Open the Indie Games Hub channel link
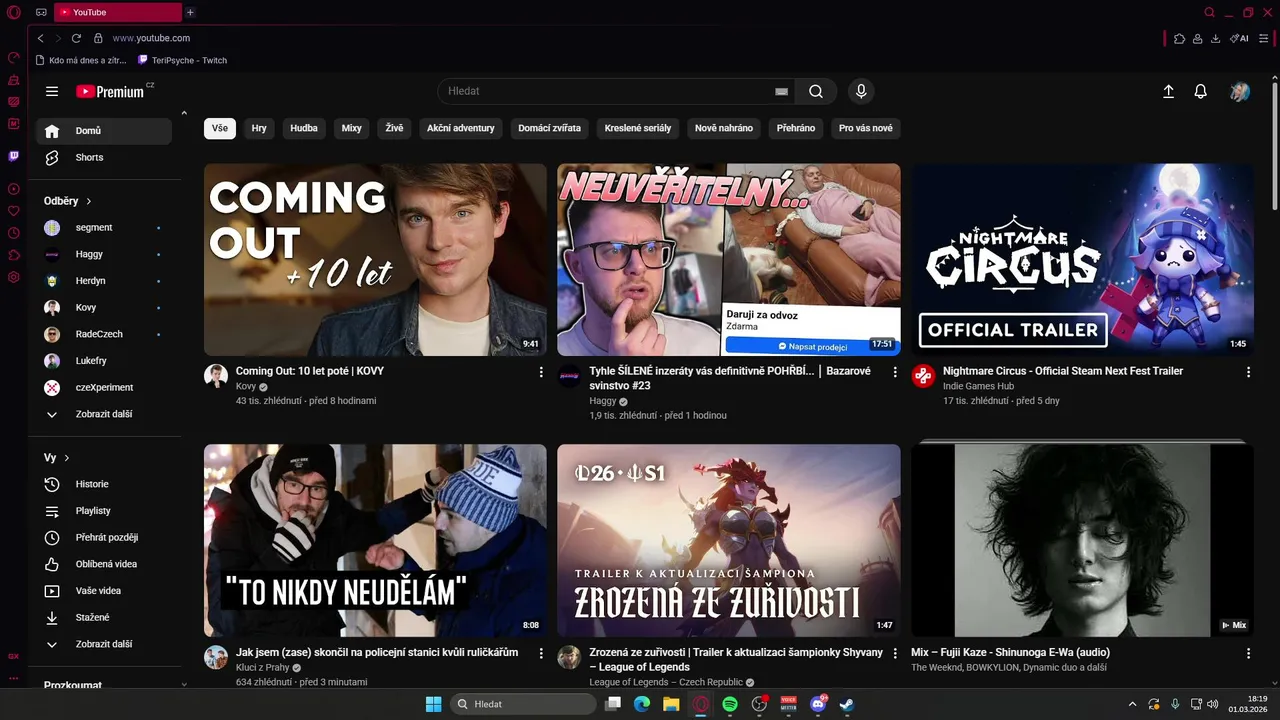The height and width of the screenshot is (720, 1280). click(x=978, y=386)
